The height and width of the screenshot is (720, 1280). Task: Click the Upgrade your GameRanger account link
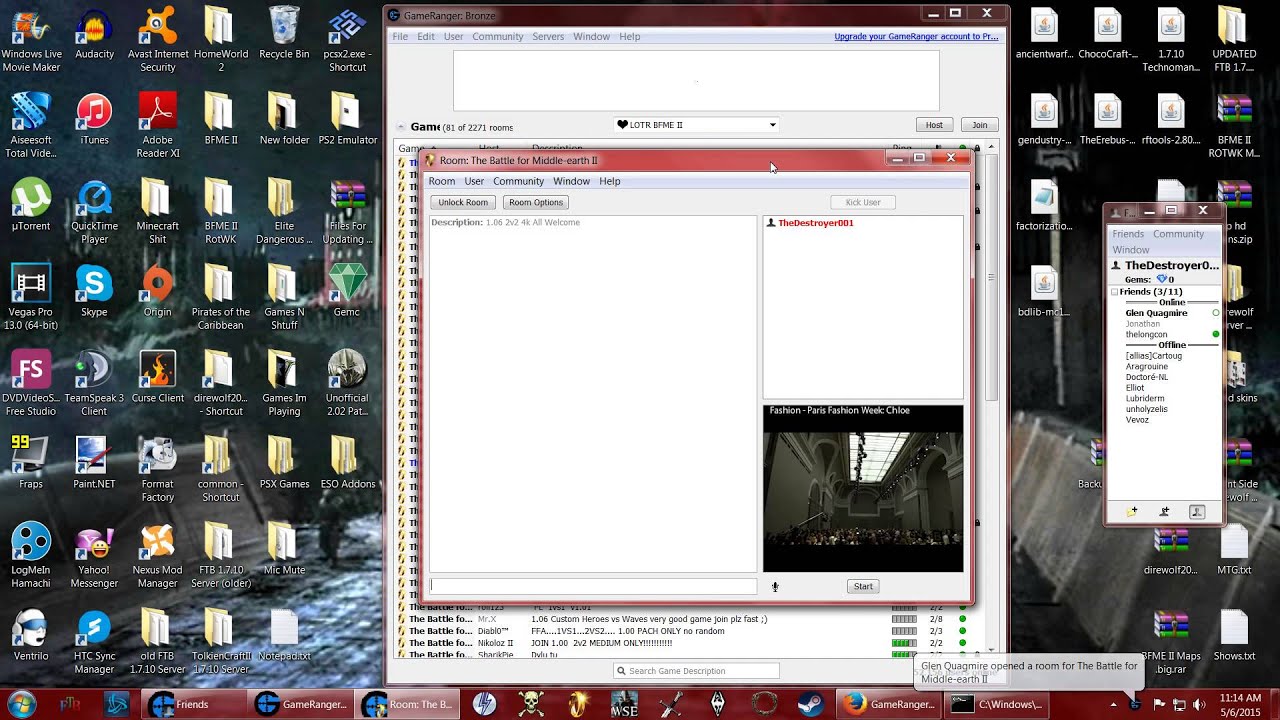pos(916,37)
